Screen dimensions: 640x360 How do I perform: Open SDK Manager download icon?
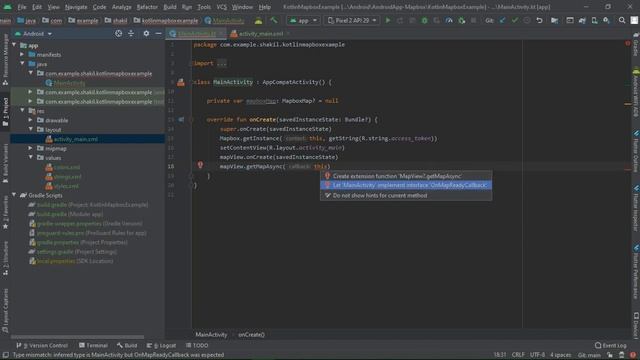point(607,20)
